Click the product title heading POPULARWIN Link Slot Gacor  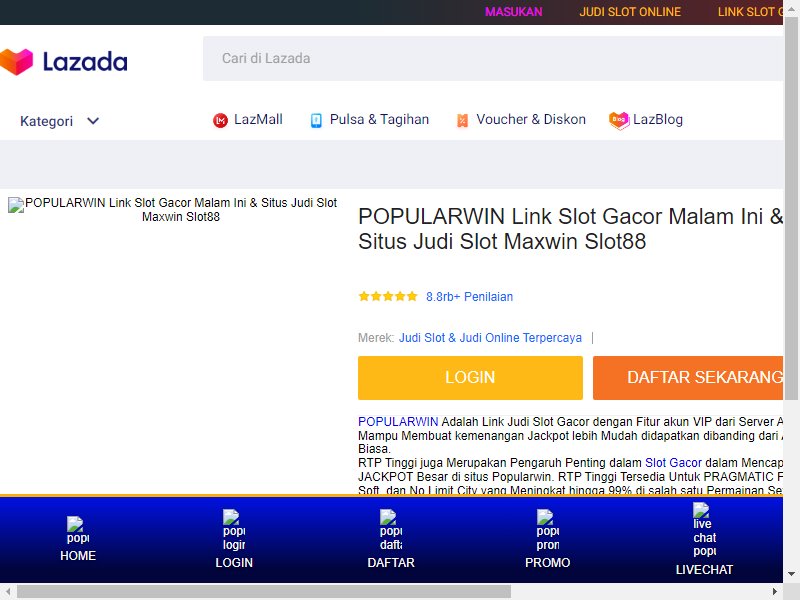(x=570, y=229)
